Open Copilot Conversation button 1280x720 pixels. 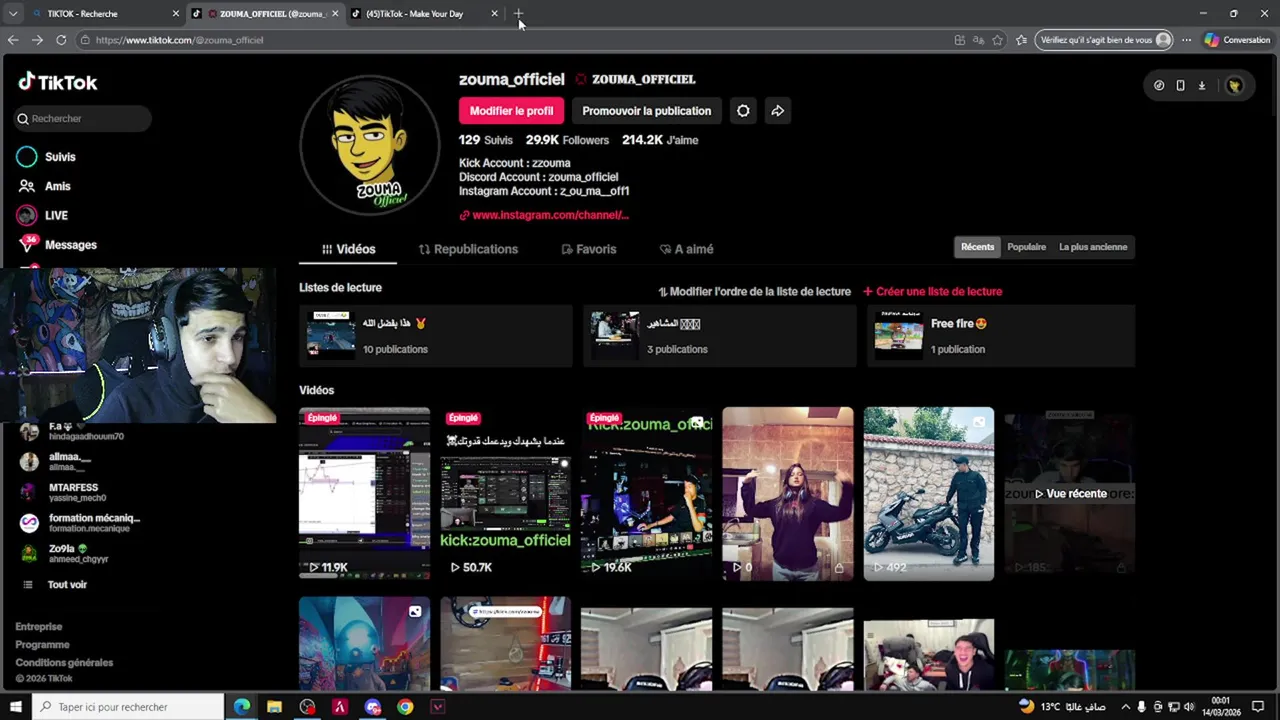coord(1237,40)
